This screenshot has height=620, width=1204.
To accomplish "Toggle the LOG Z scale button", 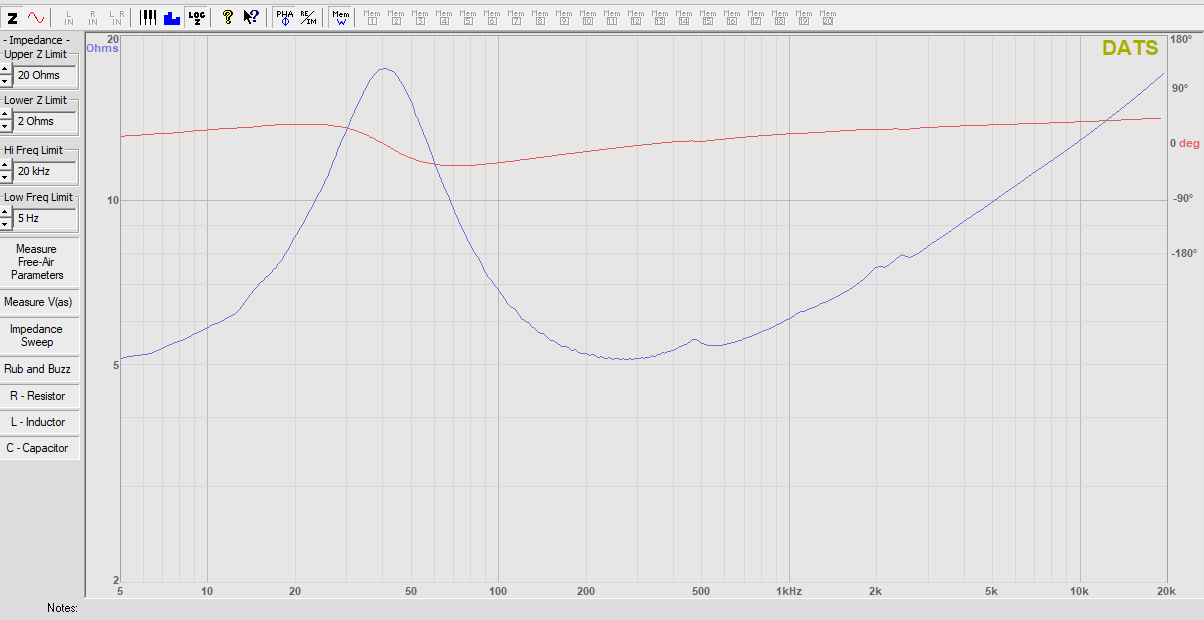I will [196, 17].
